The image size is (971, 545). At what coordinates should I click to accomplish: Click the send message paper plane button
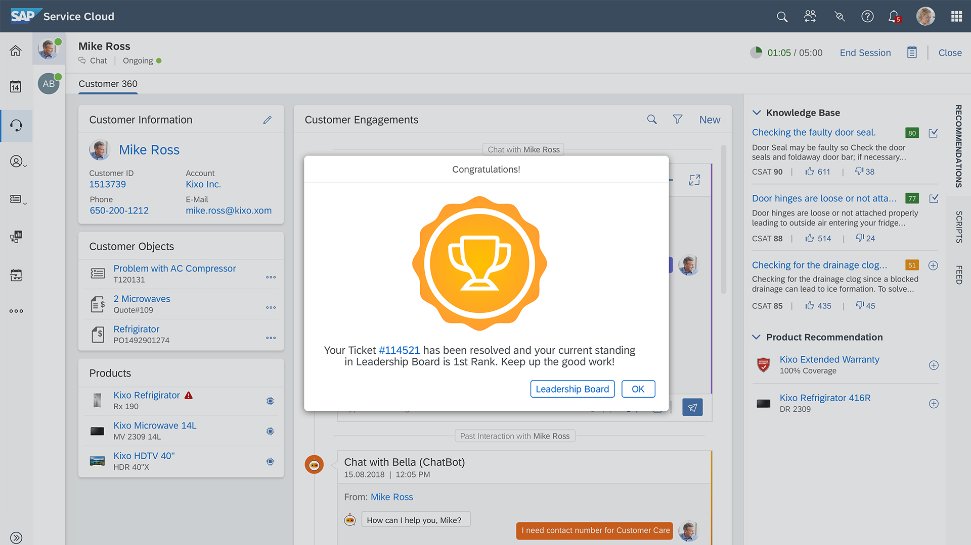[692, 407]
